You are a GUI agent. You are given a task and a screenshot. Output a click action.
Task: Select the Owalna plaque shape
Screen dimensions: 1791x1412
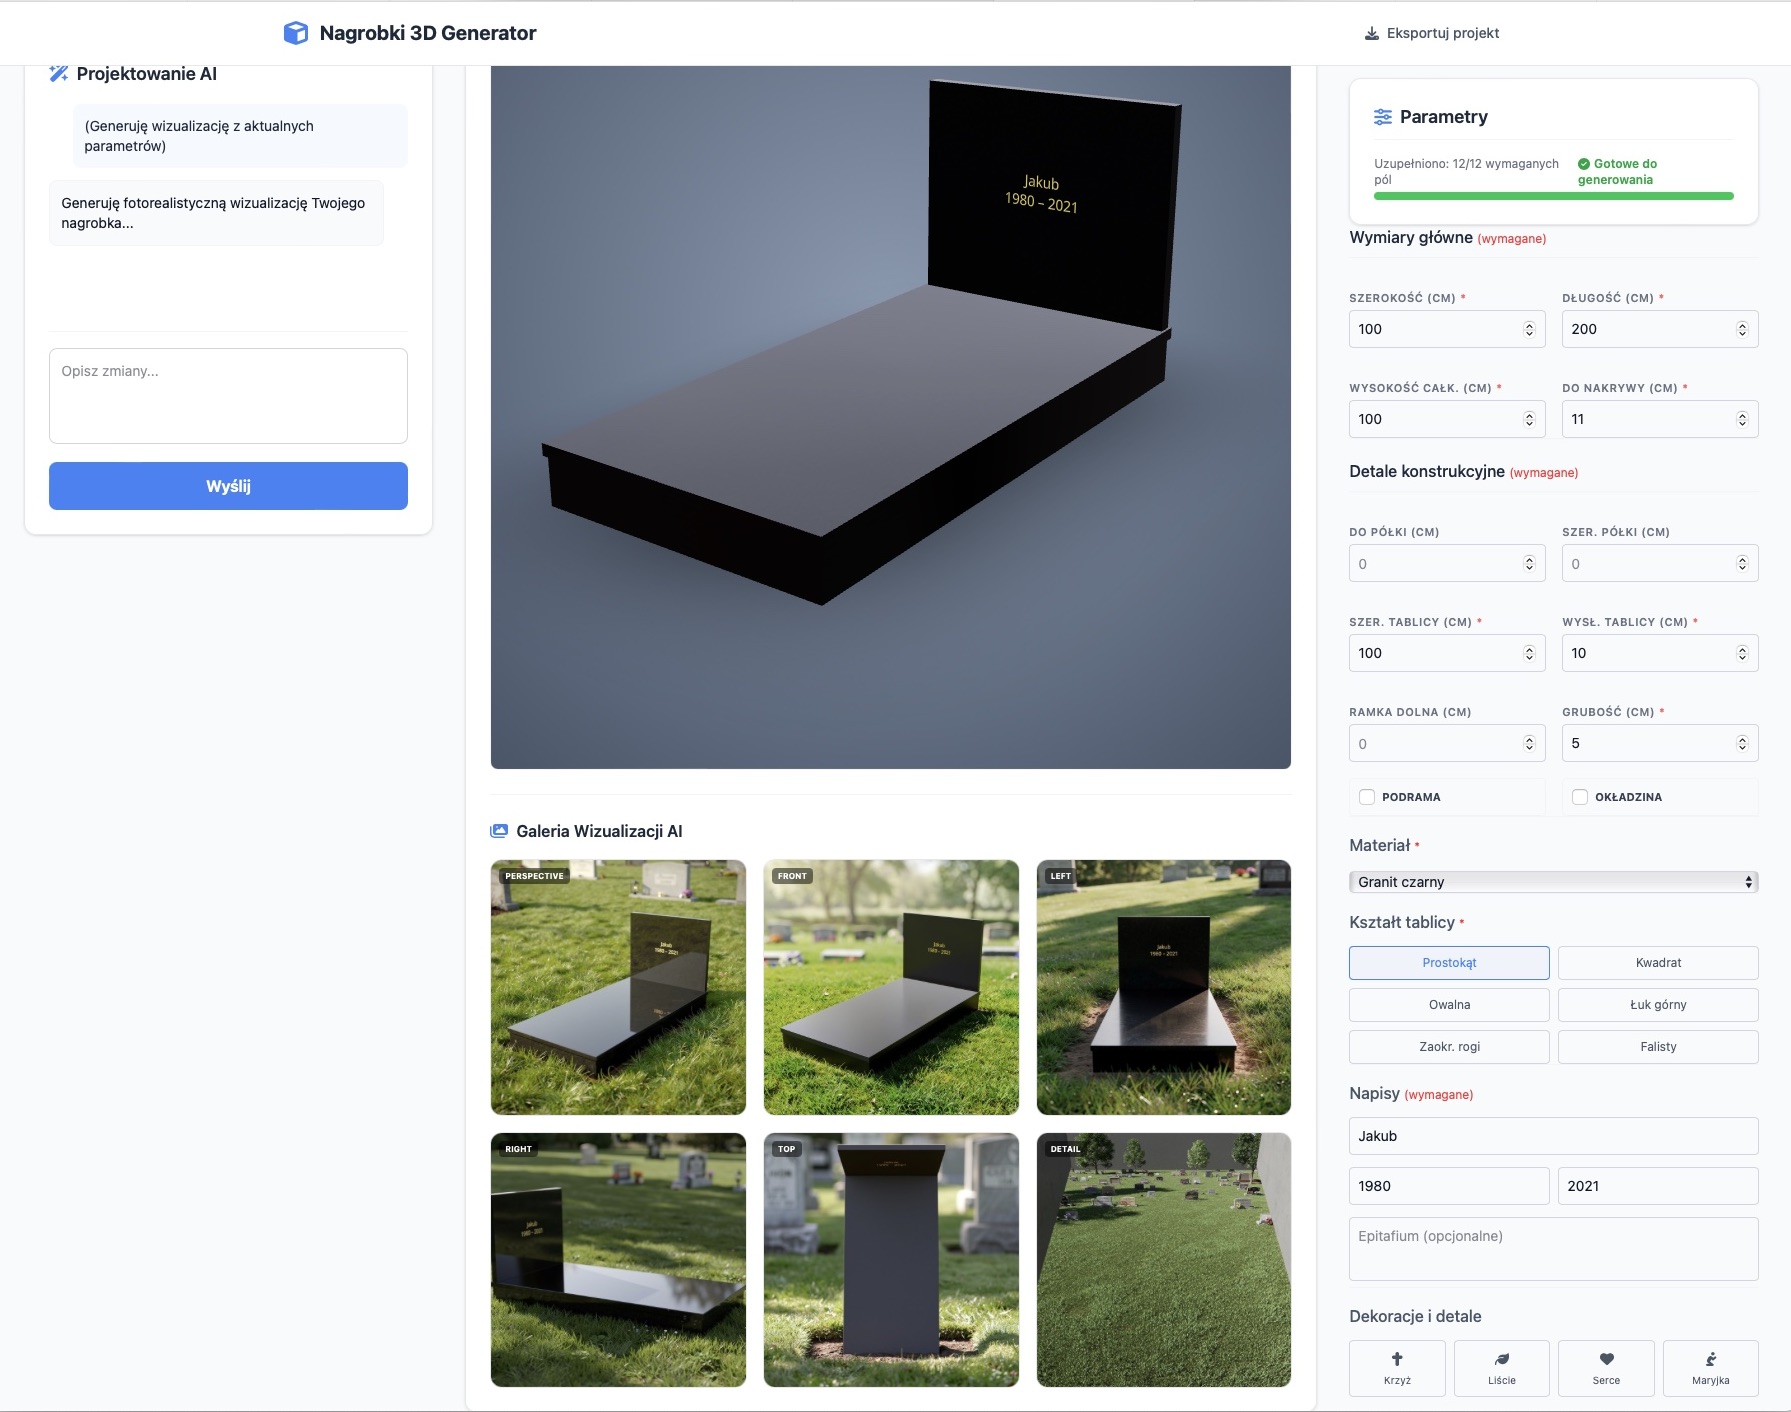click(x=1449, y=1005)
